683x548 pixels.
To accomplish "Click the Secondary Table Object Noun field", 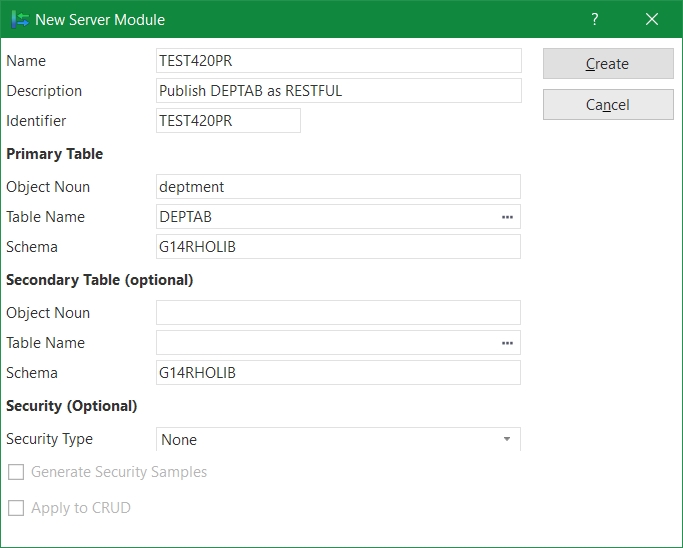I will coord(338,313).
